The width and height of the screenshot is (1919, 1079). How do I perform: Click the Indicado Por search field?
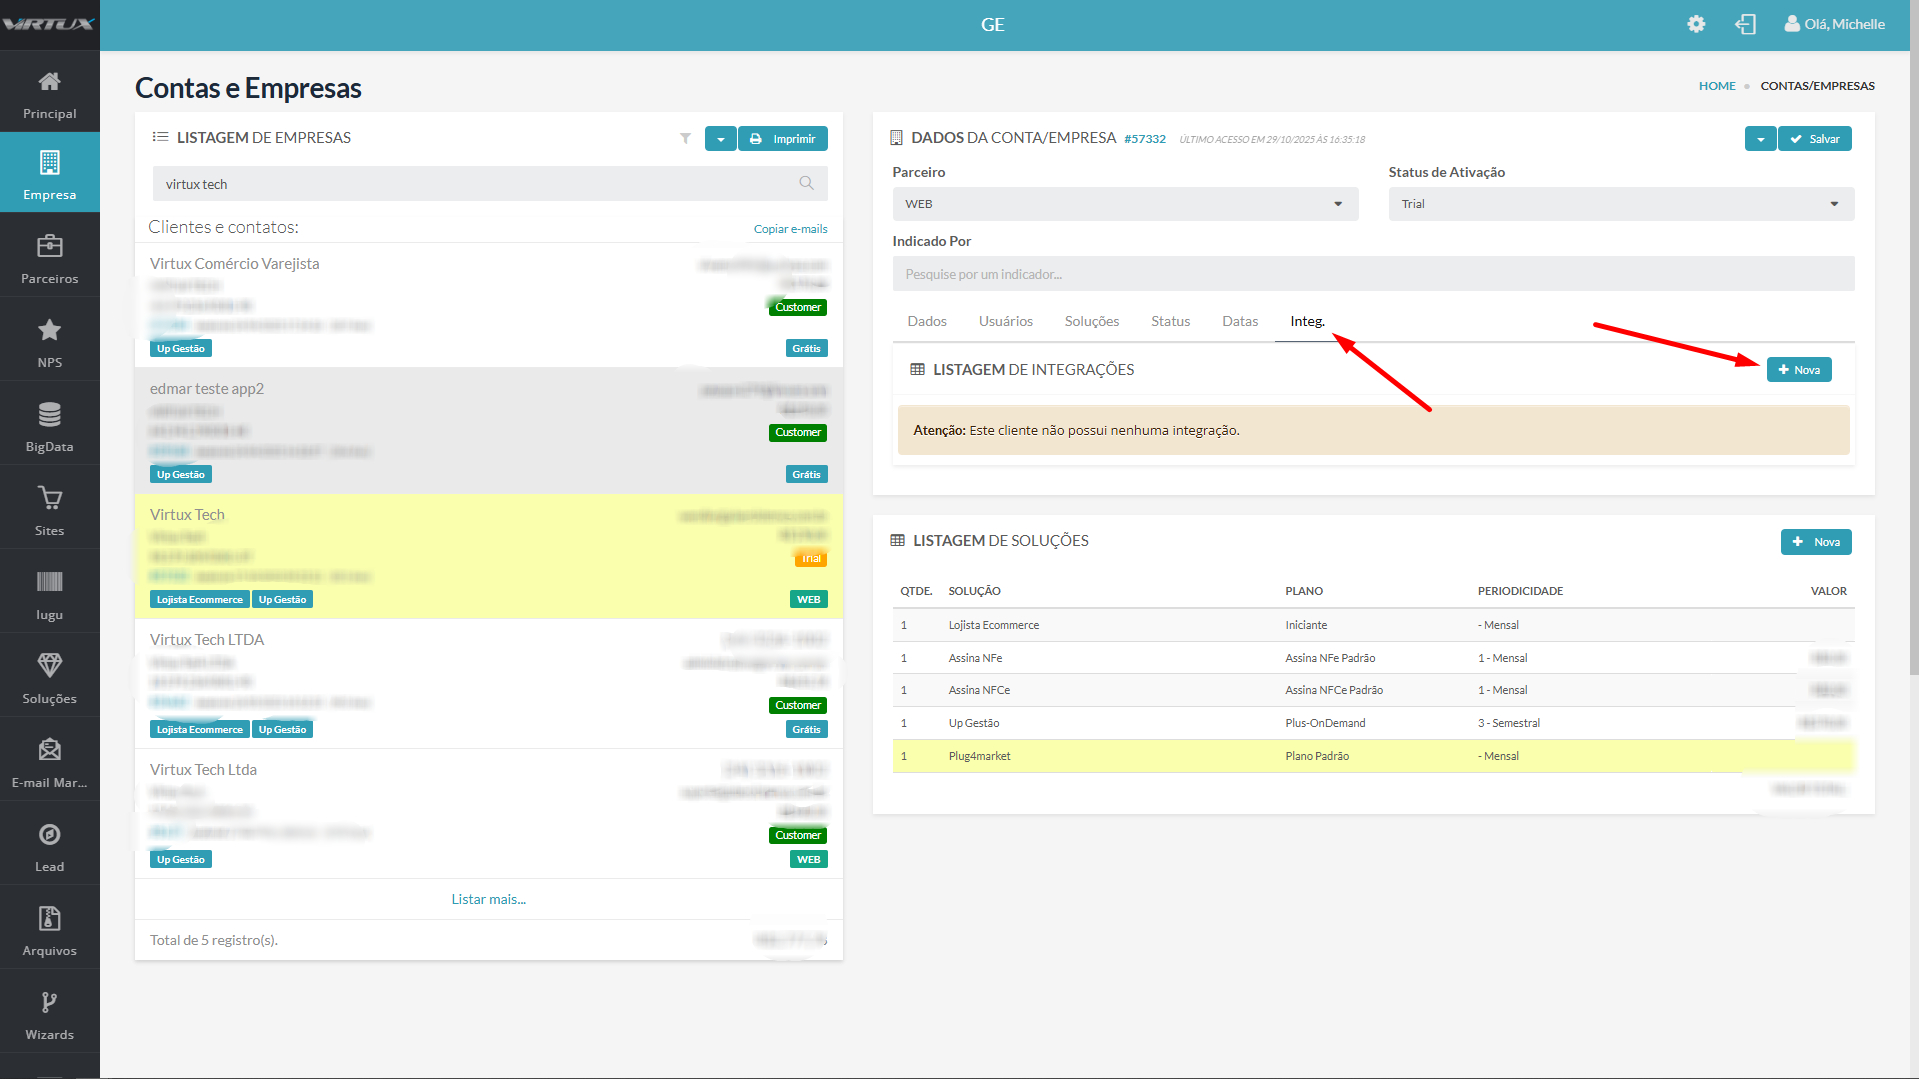click(1372, 274)
